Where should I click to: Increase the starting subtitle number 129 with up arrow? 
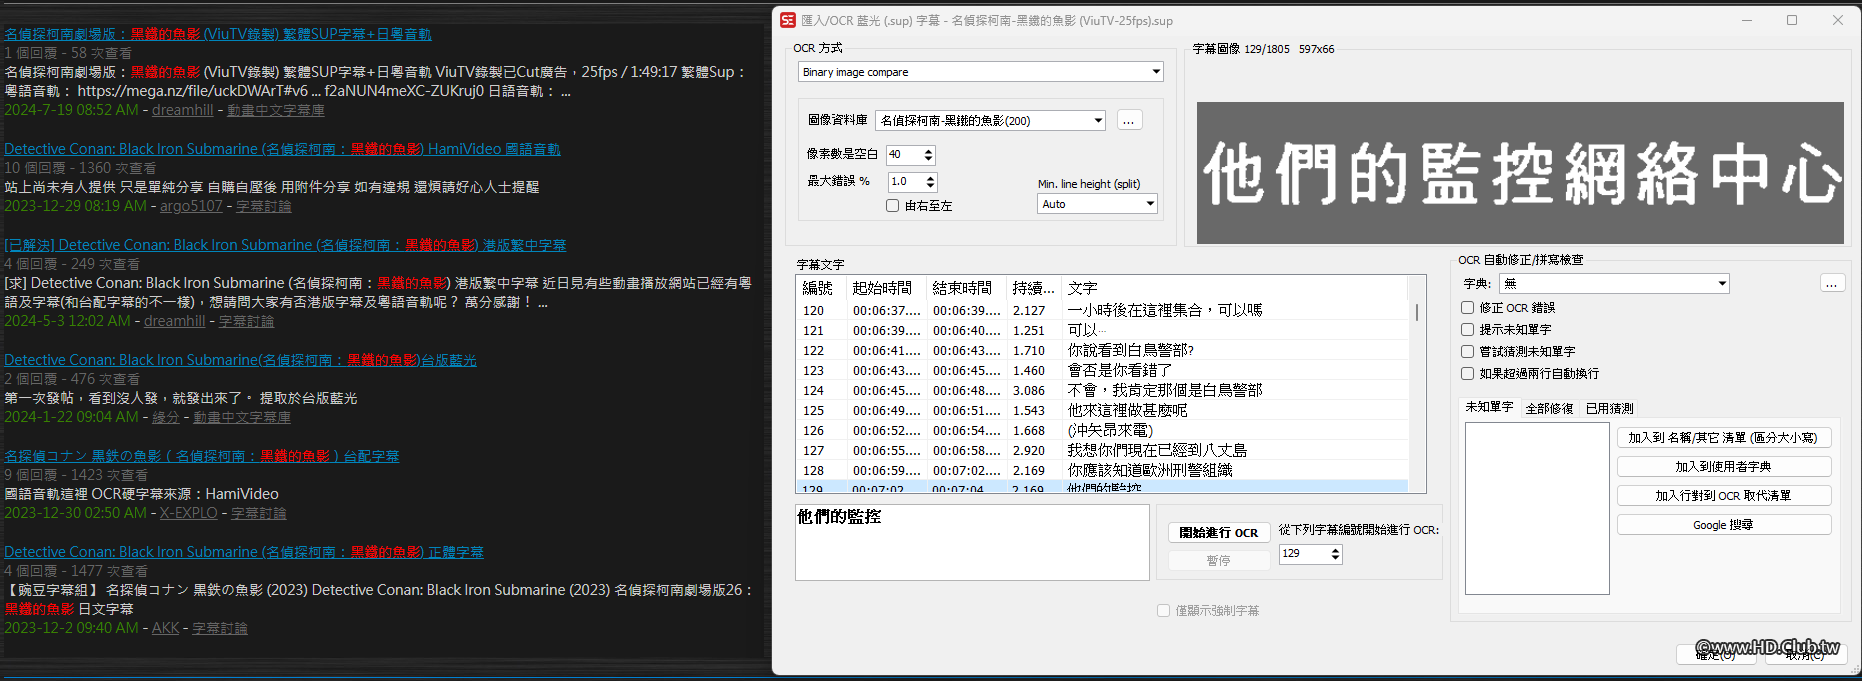pyautogui.click(x=1335, y=549)
